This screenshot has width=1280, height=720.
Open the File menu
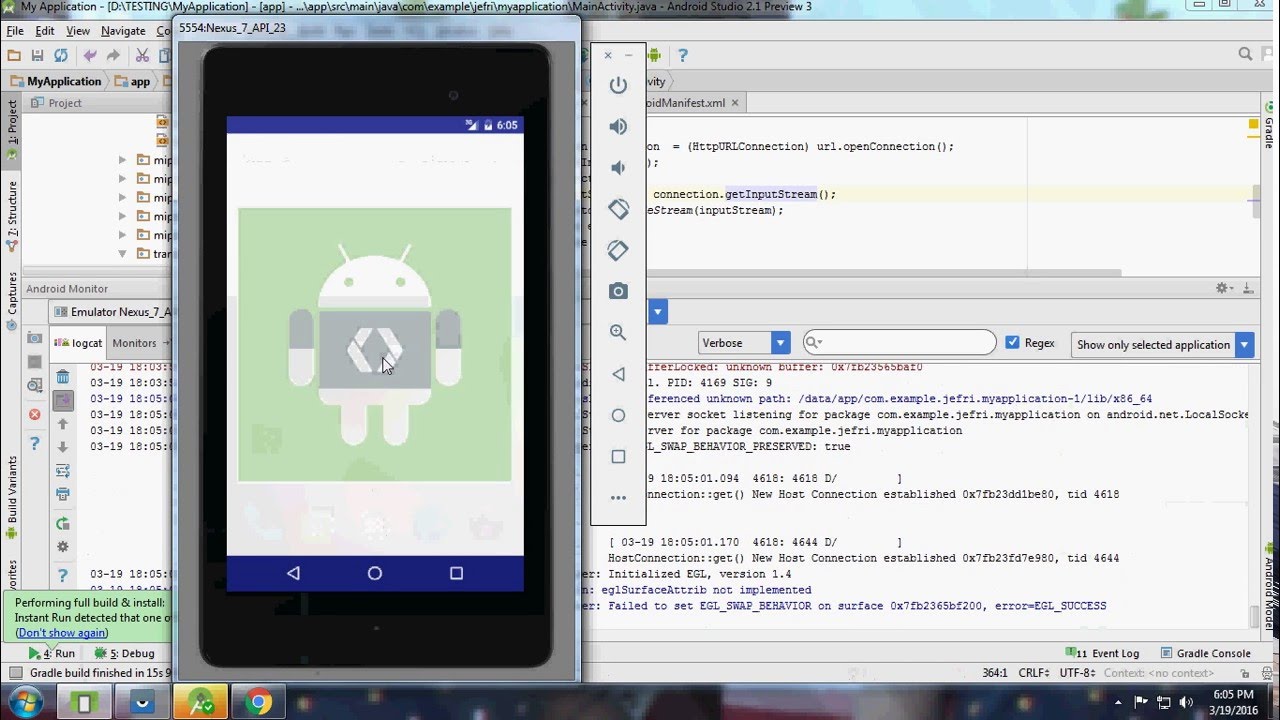tap(15, 31)
